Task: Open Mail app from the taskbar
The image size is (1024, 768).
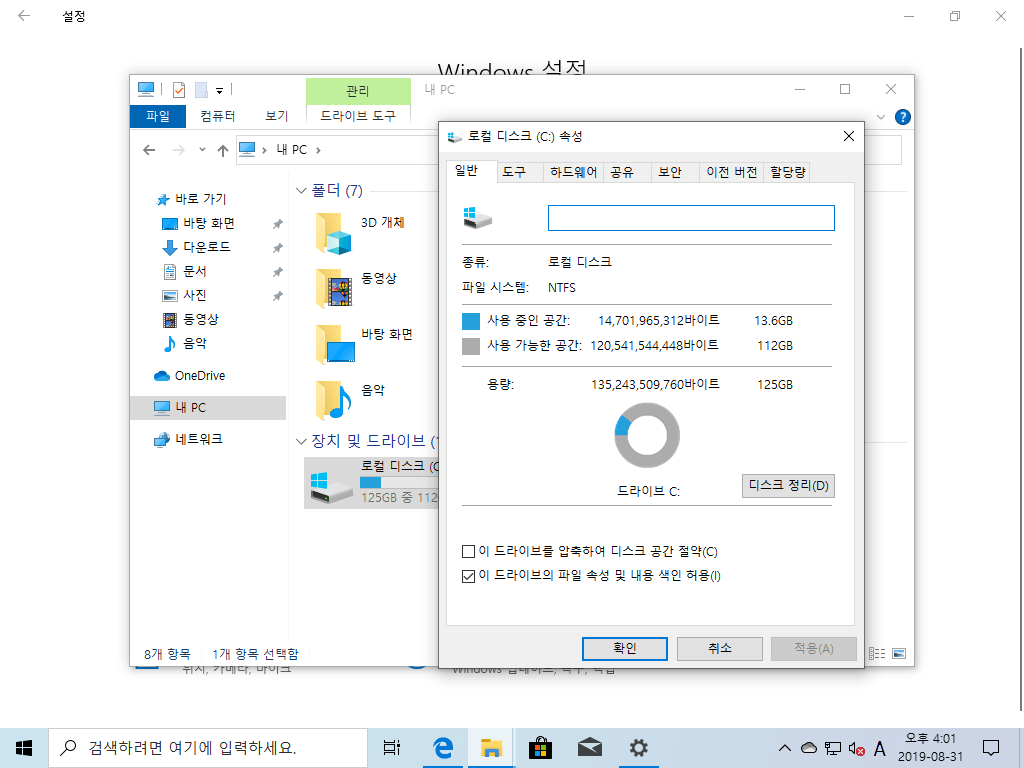Action: (590, 748)
